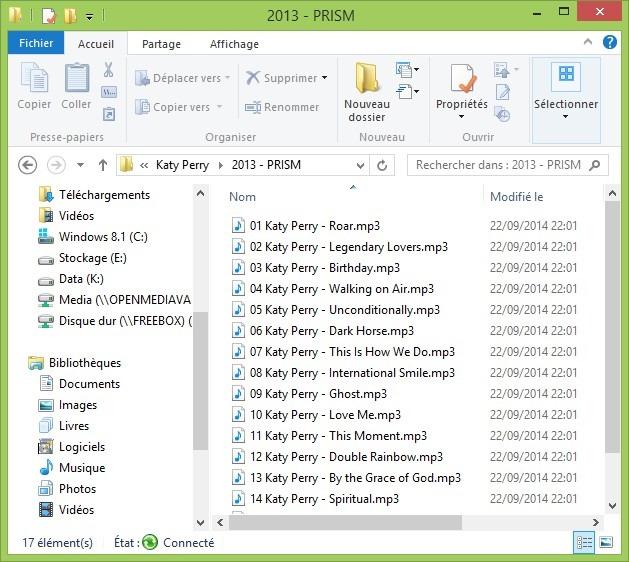Open the Documents library

tap(80, 384)
